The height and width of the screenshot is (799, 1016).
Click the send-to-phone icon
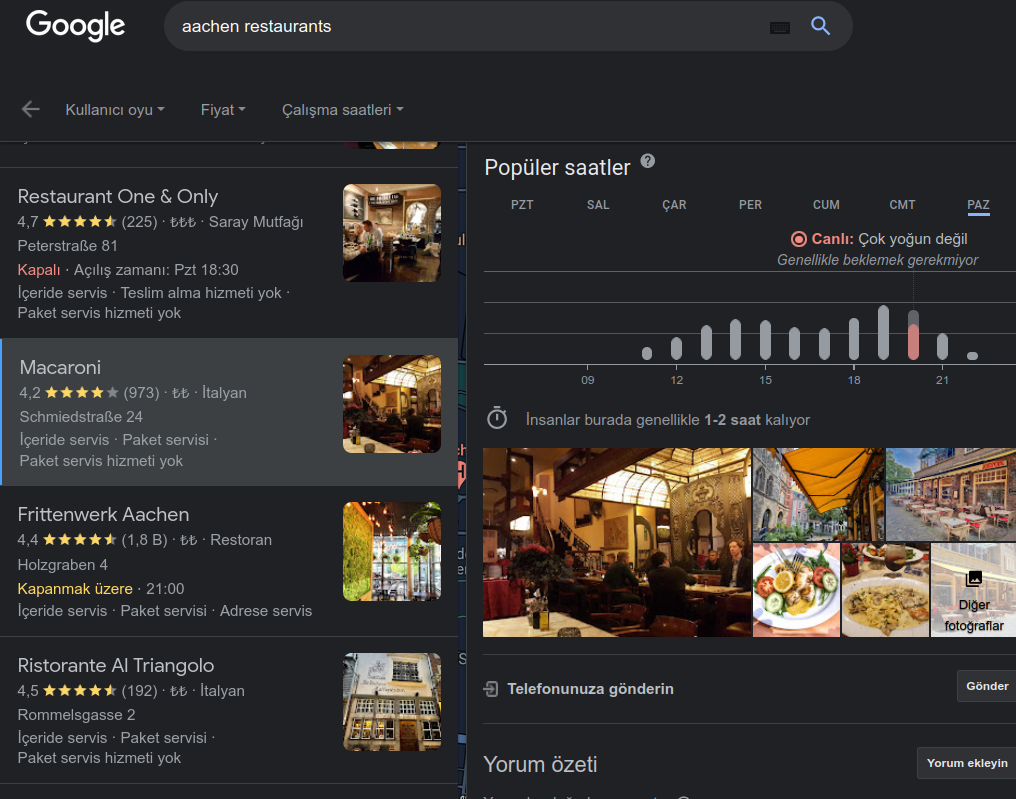(491, 688)
